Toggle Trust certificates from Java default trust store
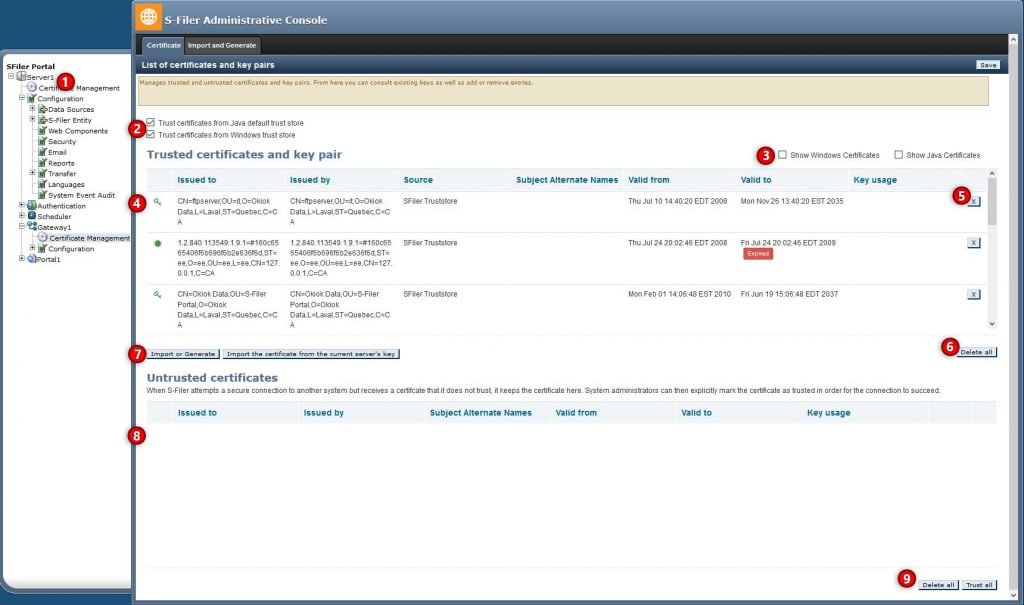Viewport: 1024px width, 605px height. point(151,122)
